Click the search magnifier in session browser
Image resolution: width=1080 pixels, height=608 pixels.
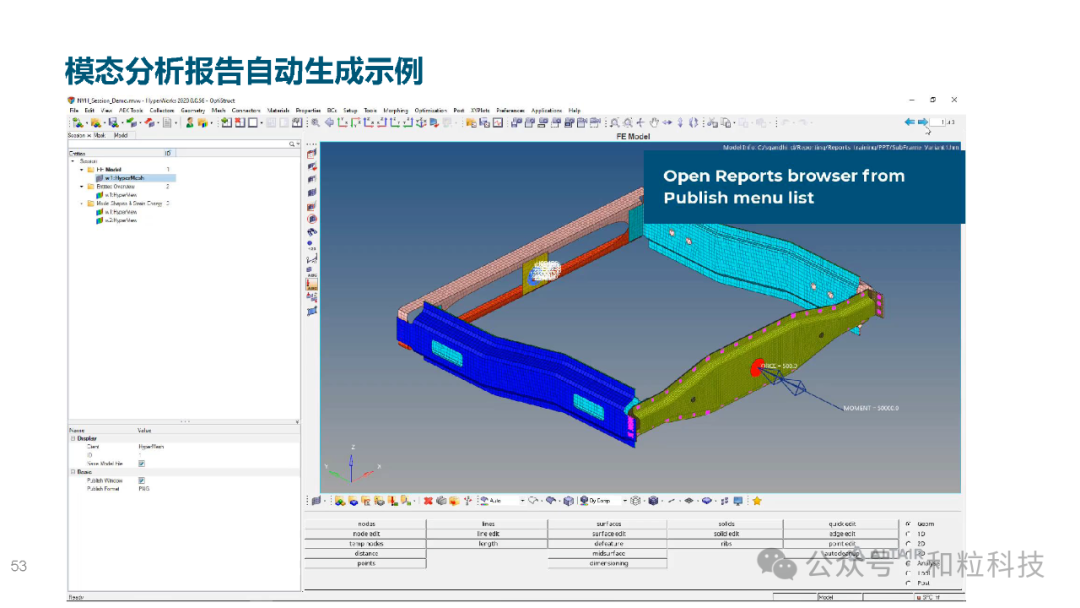click(292, 144)
